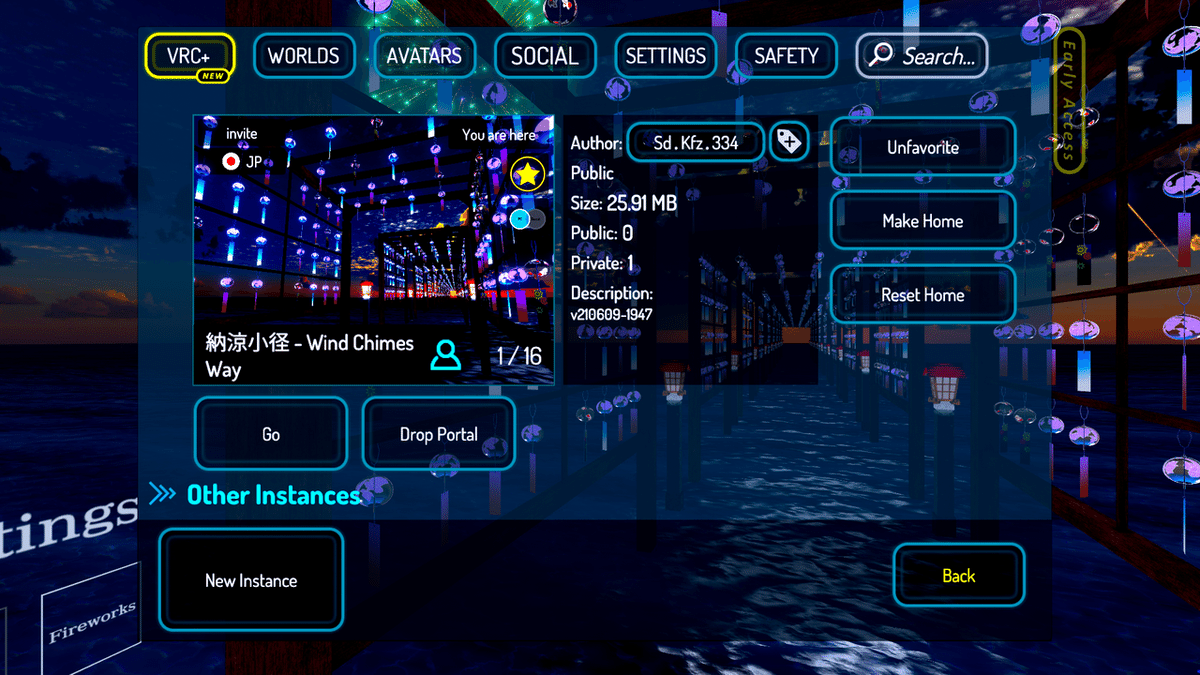Click Drop Portal
Viewport: 1200px width, 675px height.
pyautogui.click(x=438, y=433)
